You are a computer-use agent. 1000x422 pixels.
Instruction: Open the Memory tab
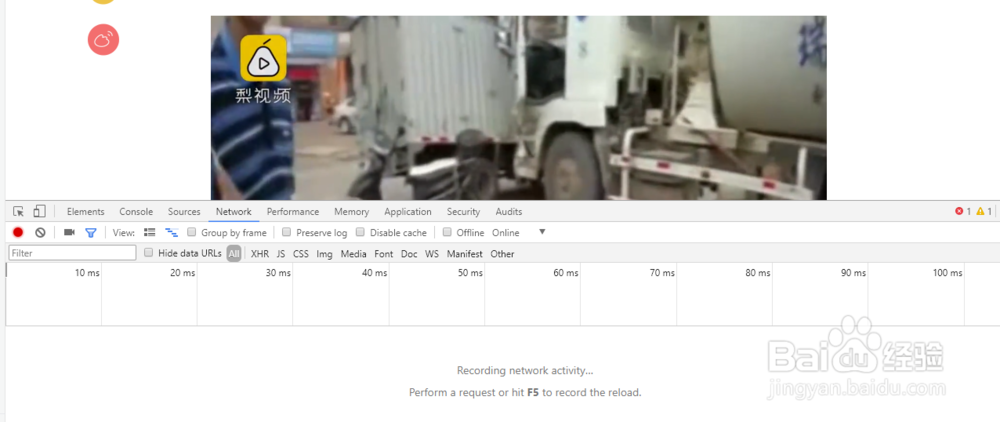click(351, 212)
